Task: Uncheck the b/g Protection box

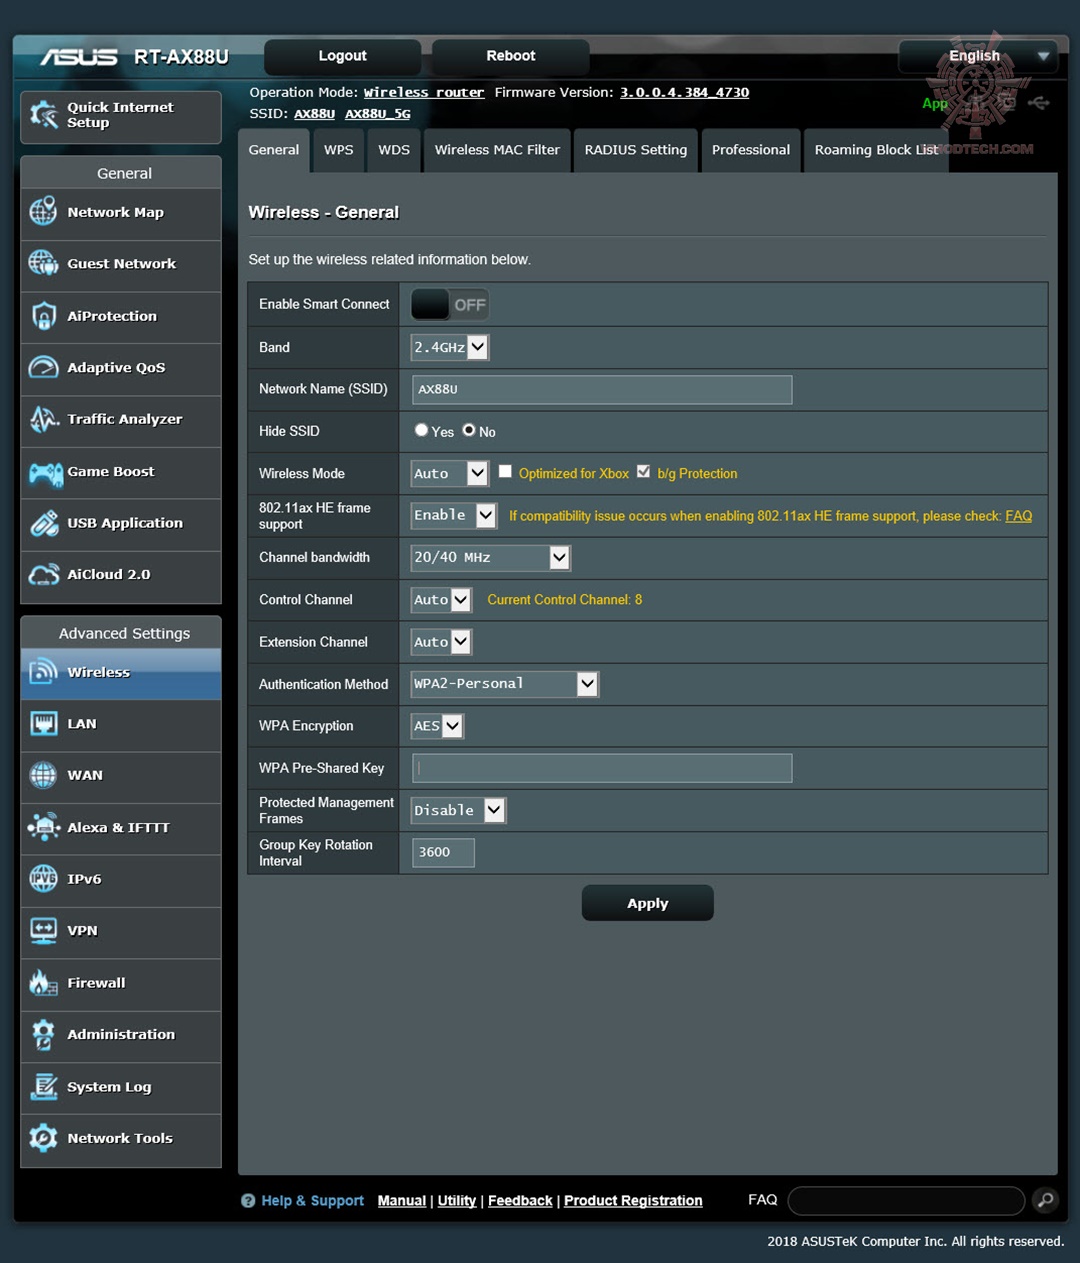Action: 644,471
